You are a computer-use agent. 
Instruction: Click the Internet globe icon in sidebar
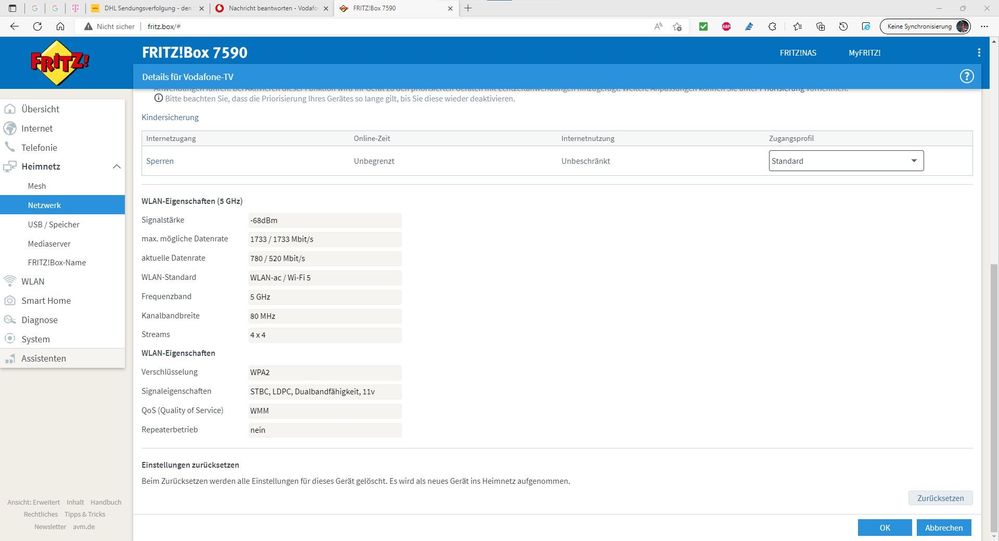10,128
